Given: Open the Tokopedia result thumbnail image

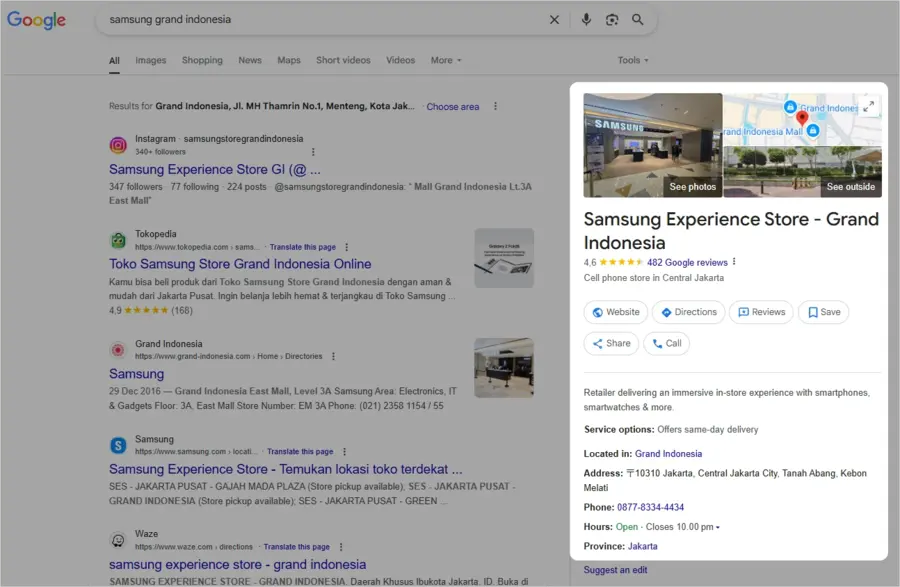Looking at the screenshot, I should (504, 258).
